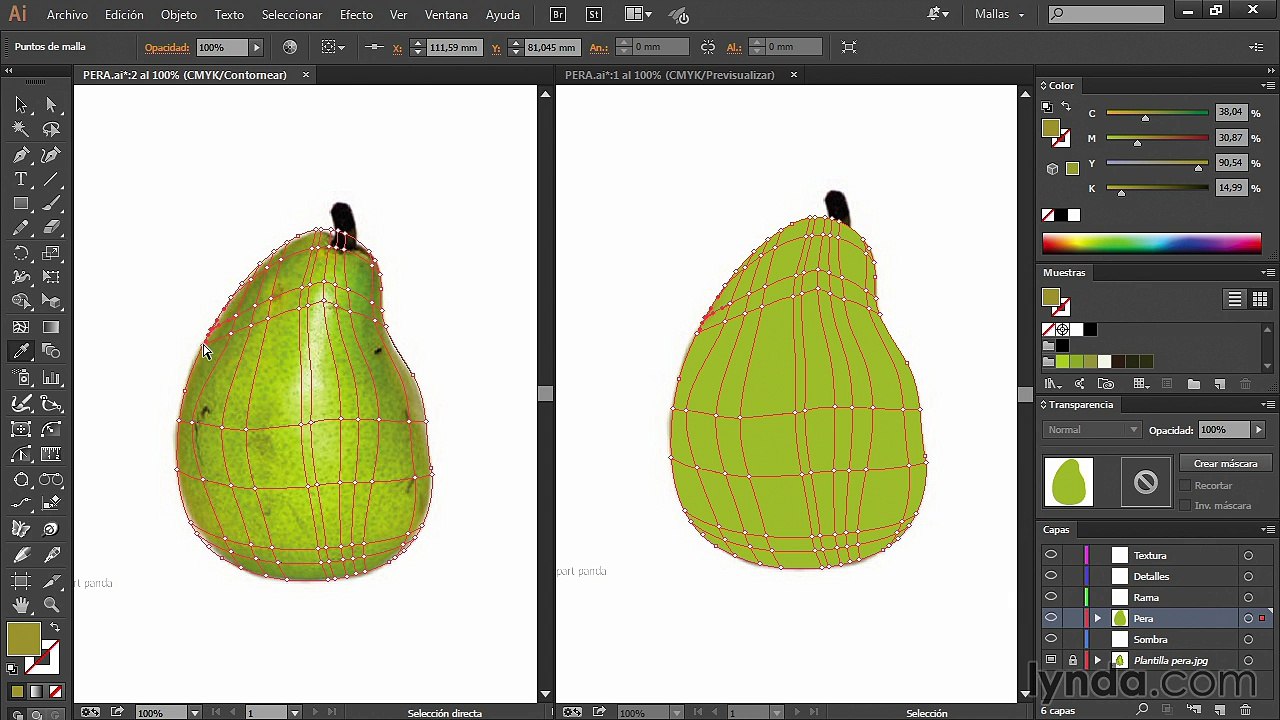This screenshot has height=720, width=1280.
Task: Select the Eyedropper tool
Action: (x=21, y=351)
